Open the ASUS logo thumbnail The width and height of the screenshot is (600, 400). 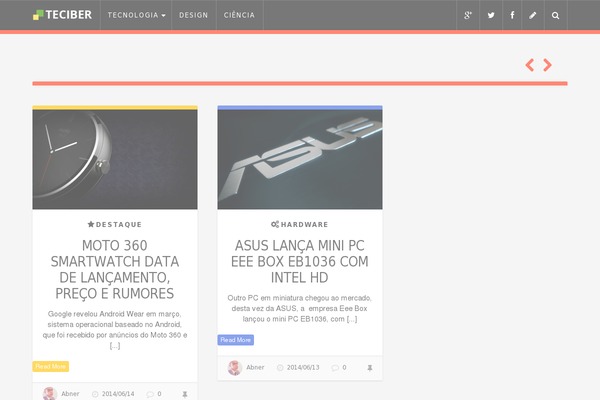[x=300, y=159]
